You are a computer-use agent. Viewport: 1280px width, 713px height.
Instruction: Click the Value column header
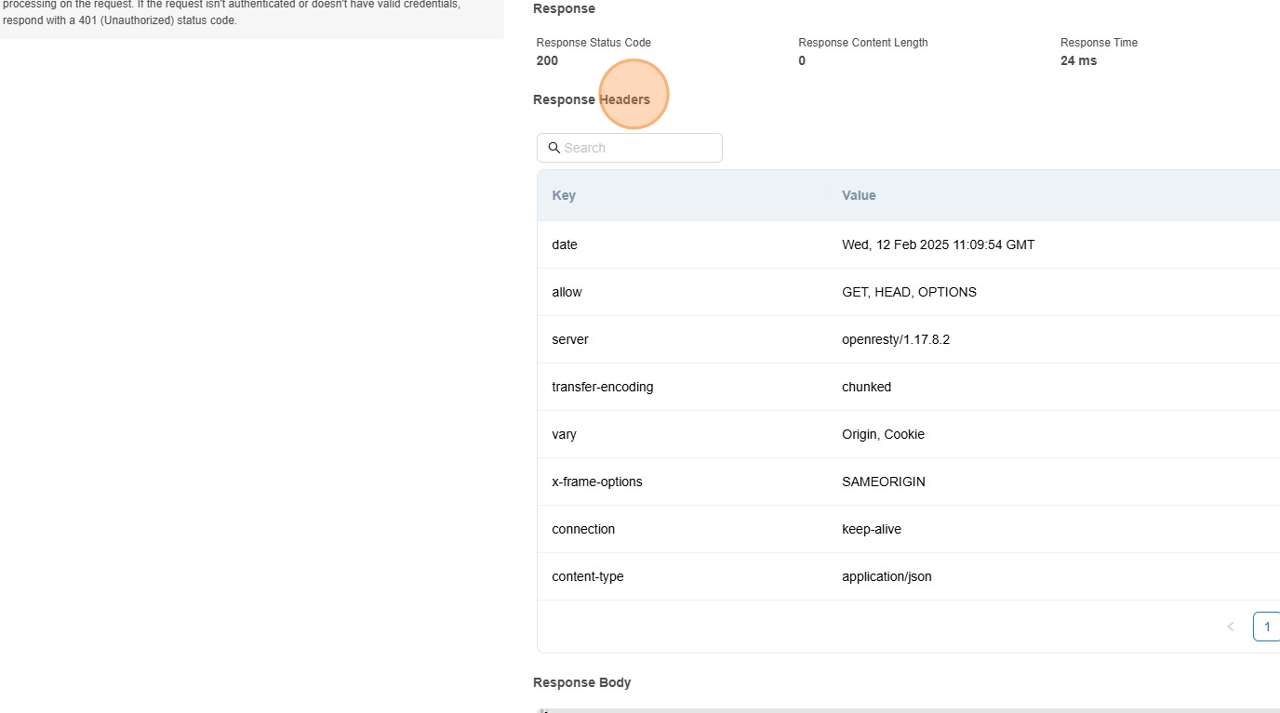click(x=859, y=196)
